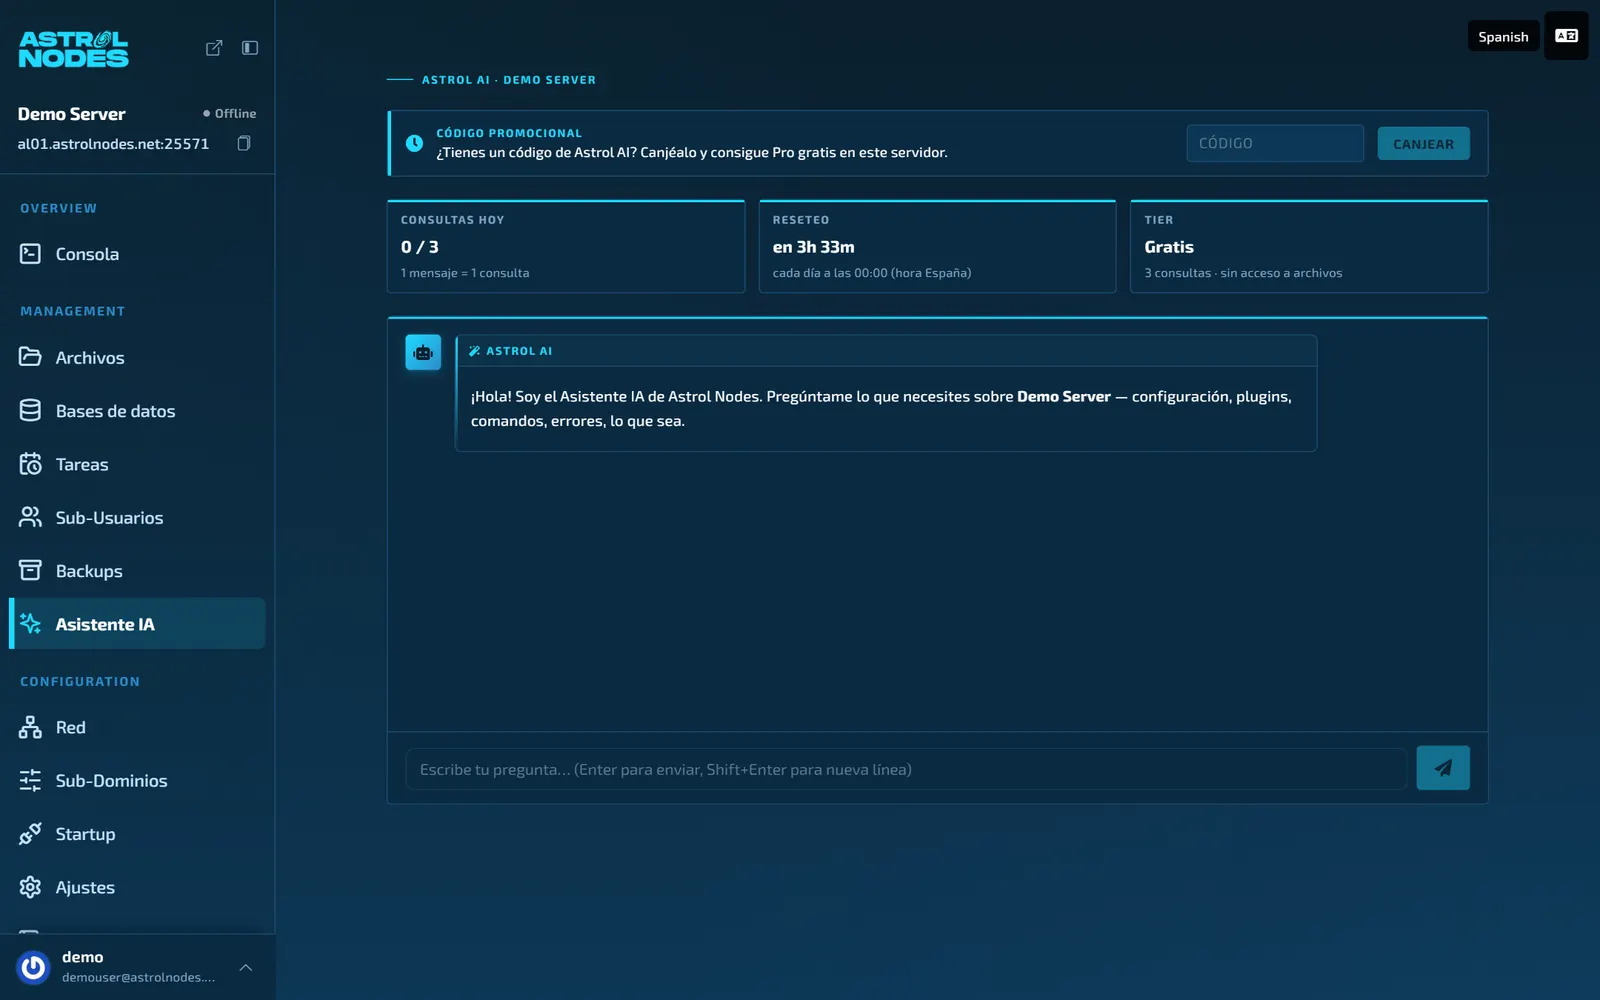Click the wand icon next to ASTROL AI header
The width and height of the screenshot is (1600, 1000).
[475, 351]
